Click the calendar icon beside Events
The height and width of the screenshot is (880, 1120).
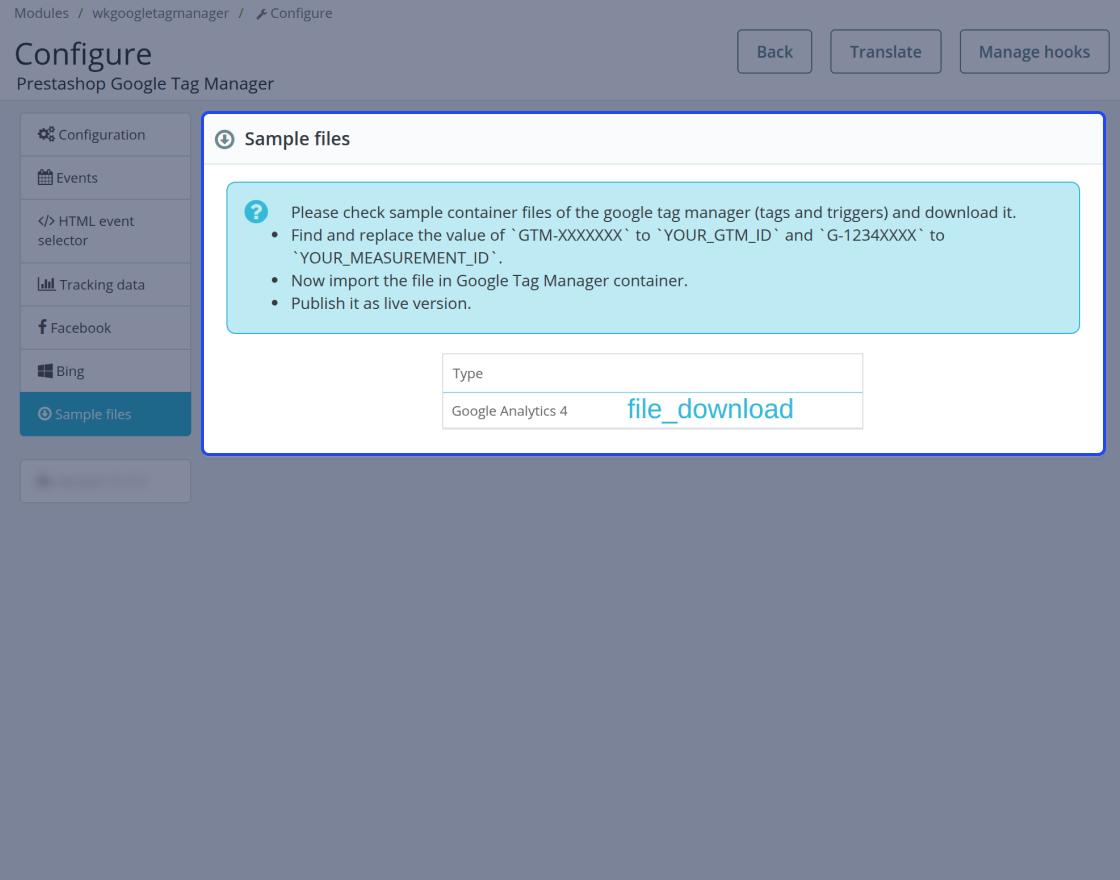tap(45, 177)
